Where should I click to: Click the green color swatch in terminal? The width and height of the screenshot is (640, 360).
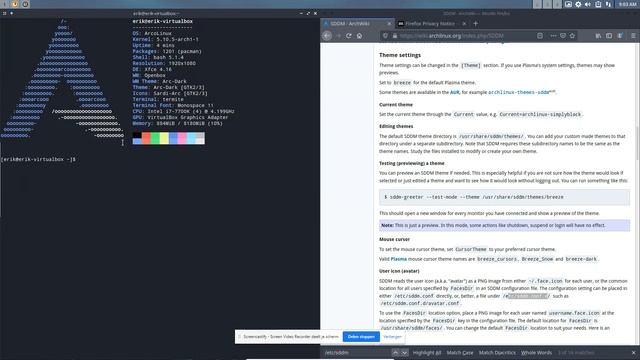(x=155, y=138)
